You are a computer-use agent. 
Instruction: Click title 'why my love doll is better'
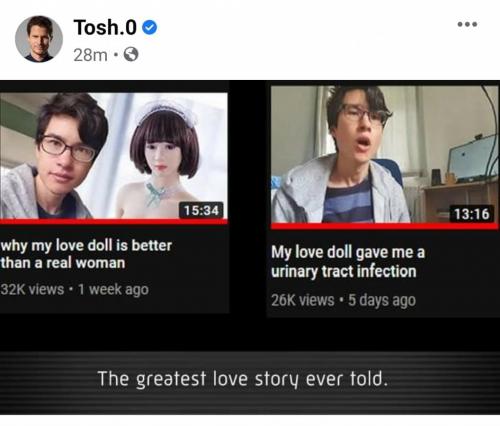point(86,246)
